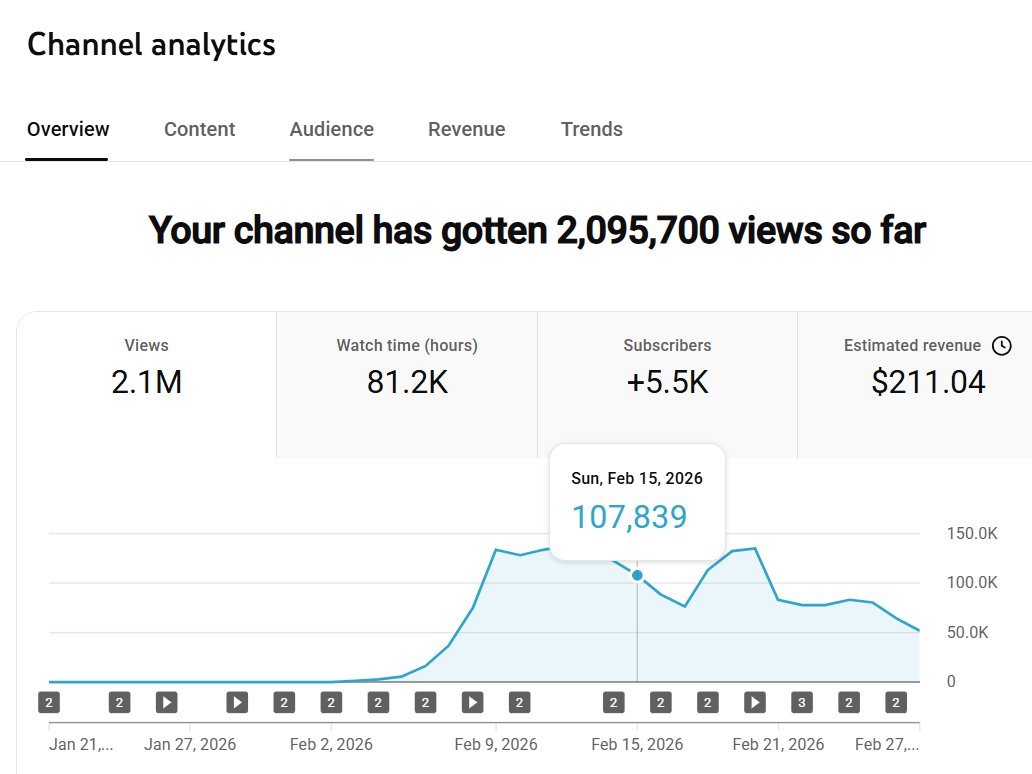Click the play-icon marker left of Feb 9
This screenshot has height=774, width=1032.
coord(472,702)
